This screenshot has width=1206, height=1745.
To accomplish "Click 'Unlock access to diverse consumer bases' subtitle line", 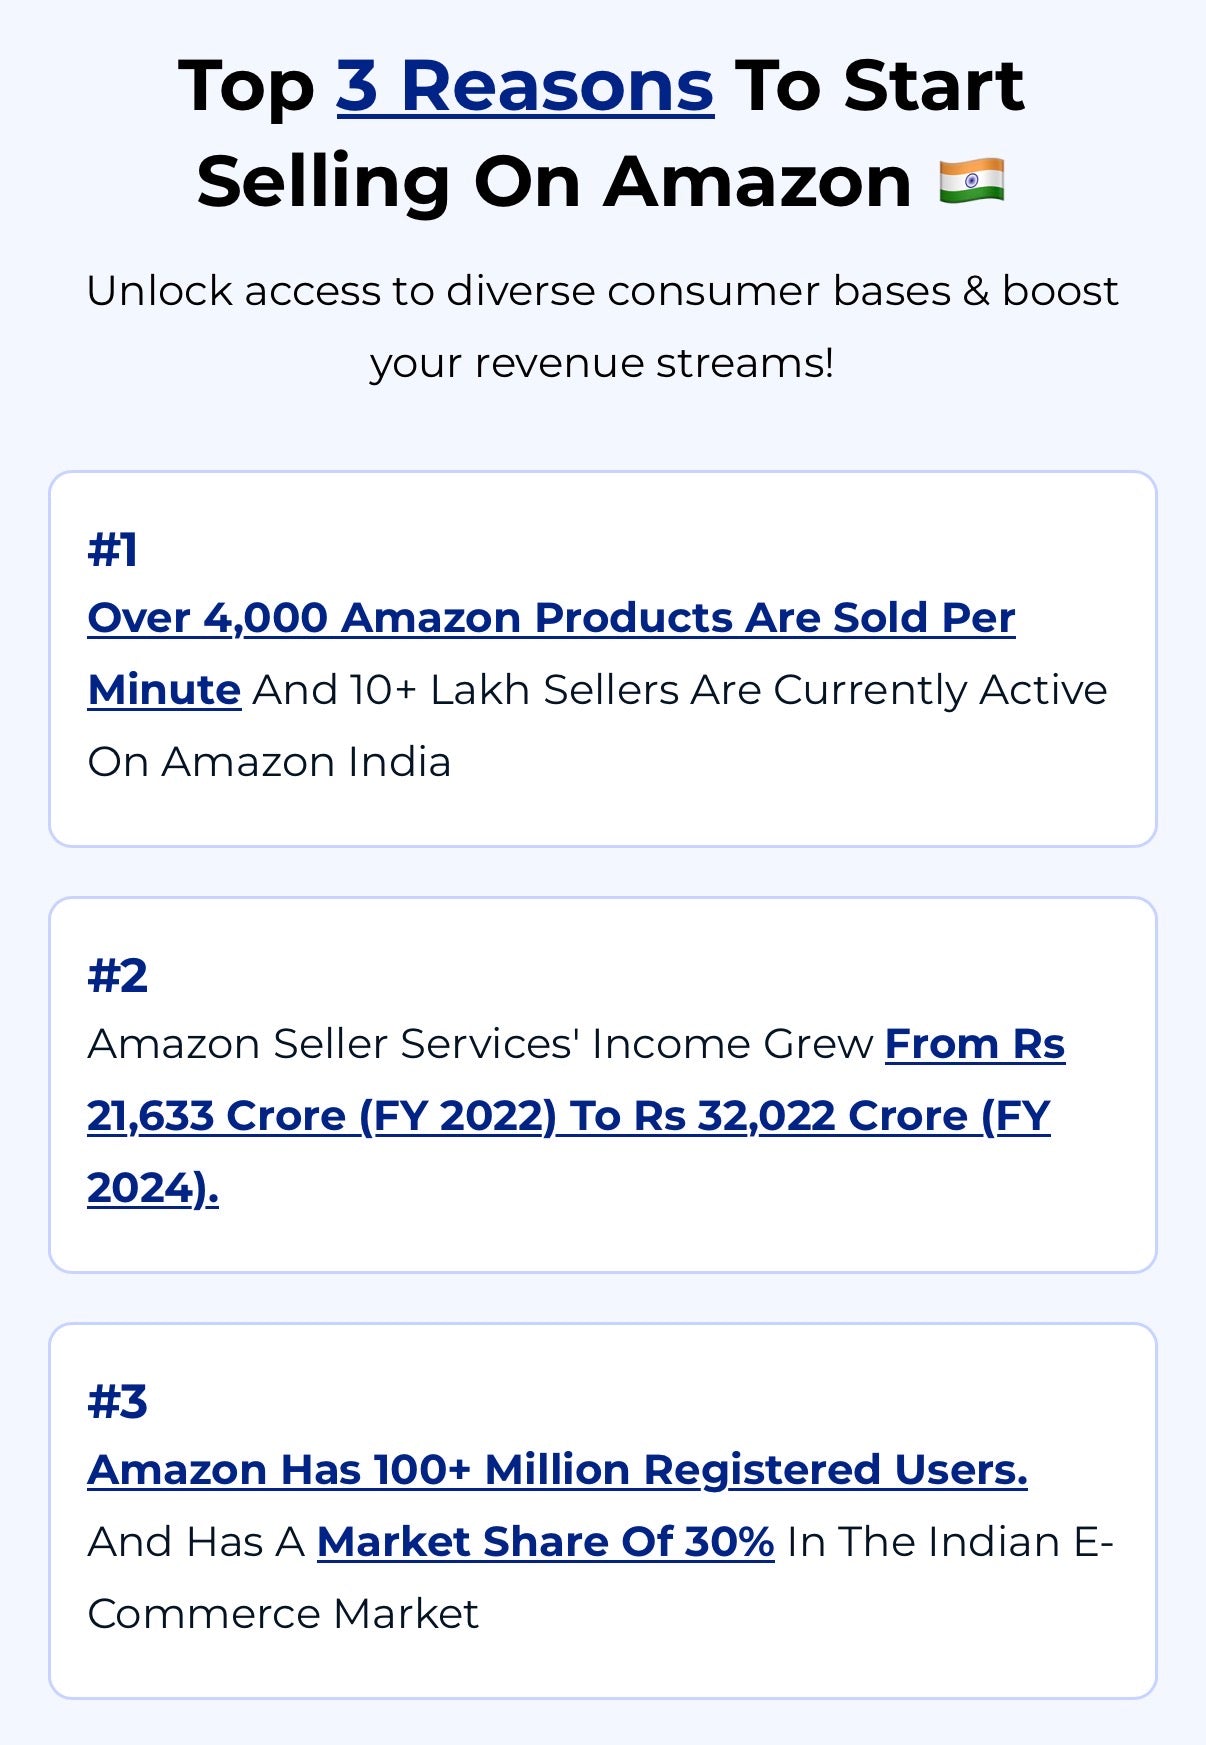I will coord(521,291).
